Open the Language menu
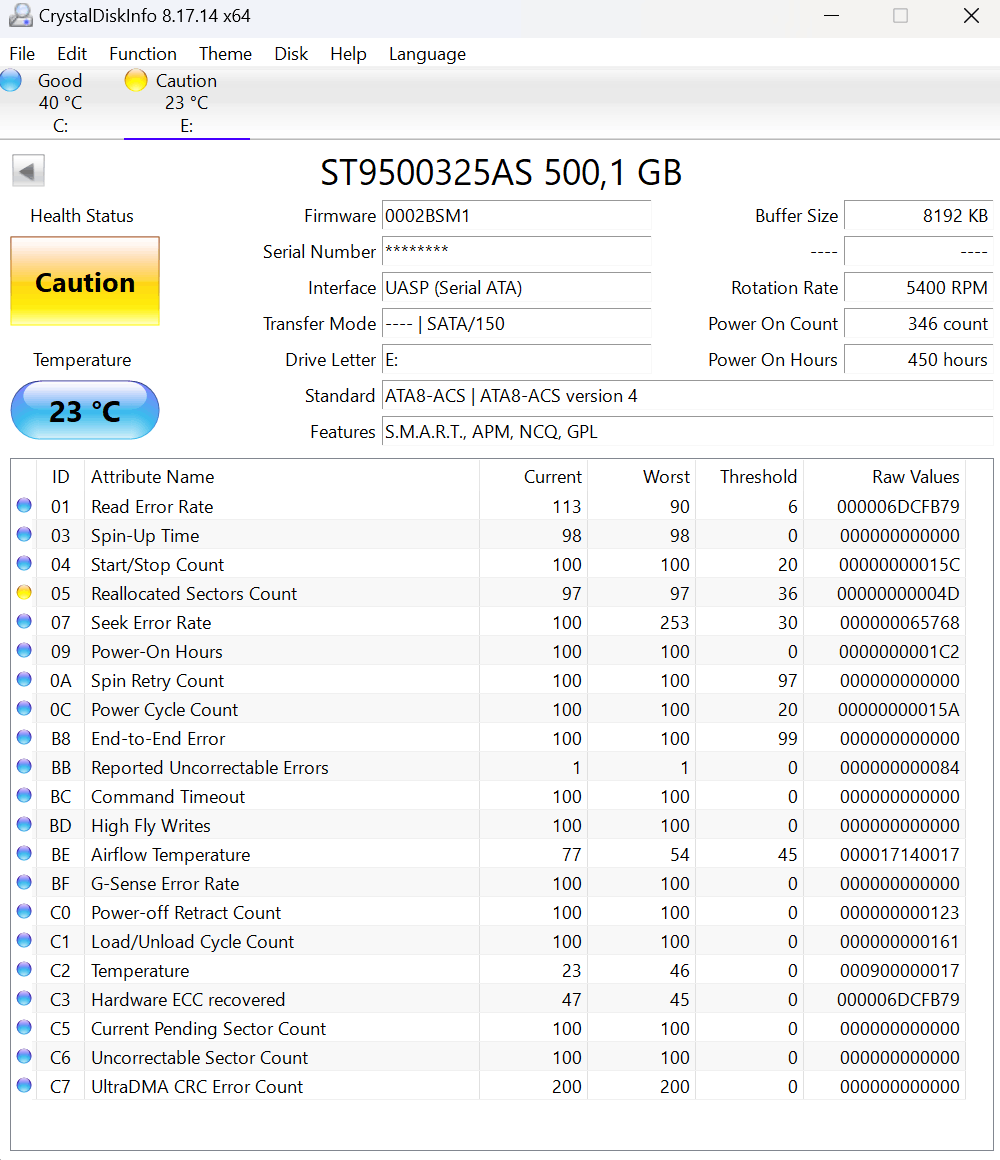The height and width of the screenshot is (1160, 1000). point(428,54)
